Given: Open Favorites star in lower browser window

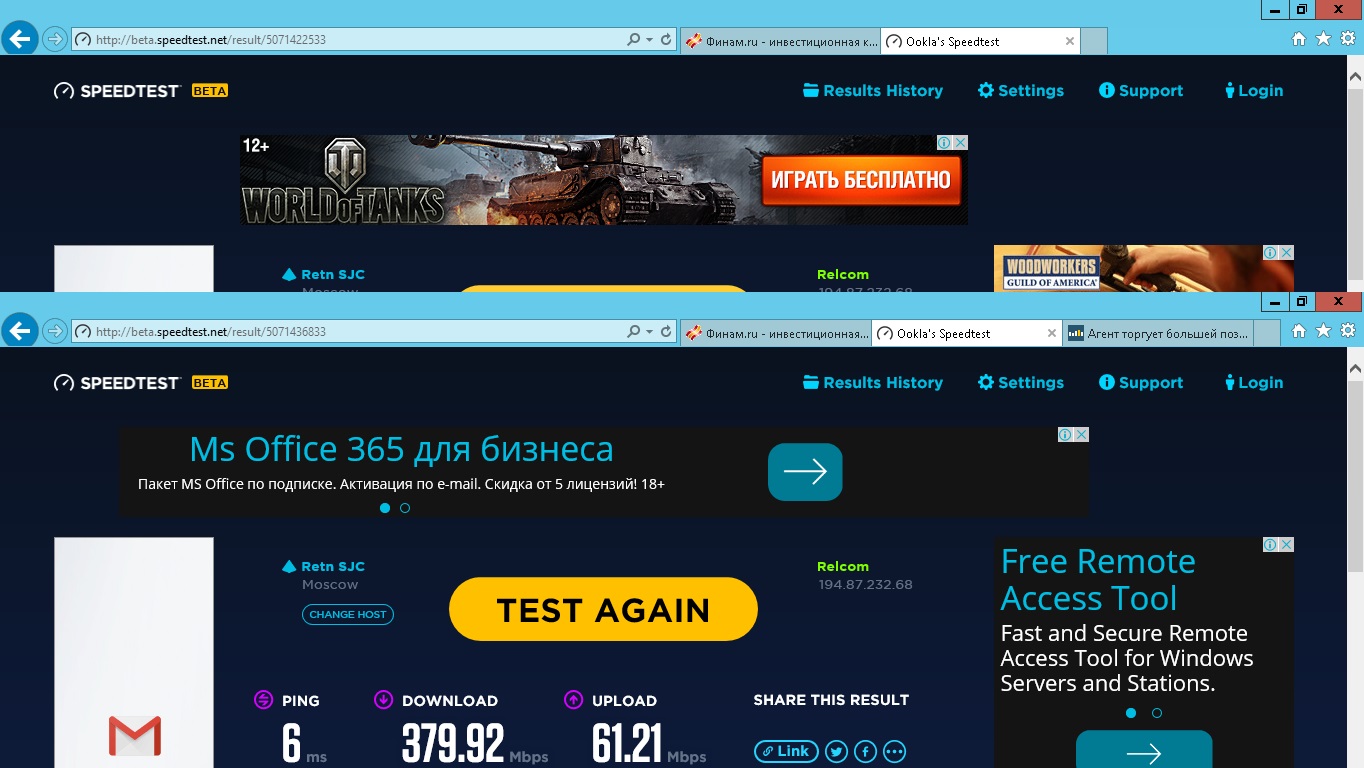Looking at the screenshot, I should coord(1323,331).
